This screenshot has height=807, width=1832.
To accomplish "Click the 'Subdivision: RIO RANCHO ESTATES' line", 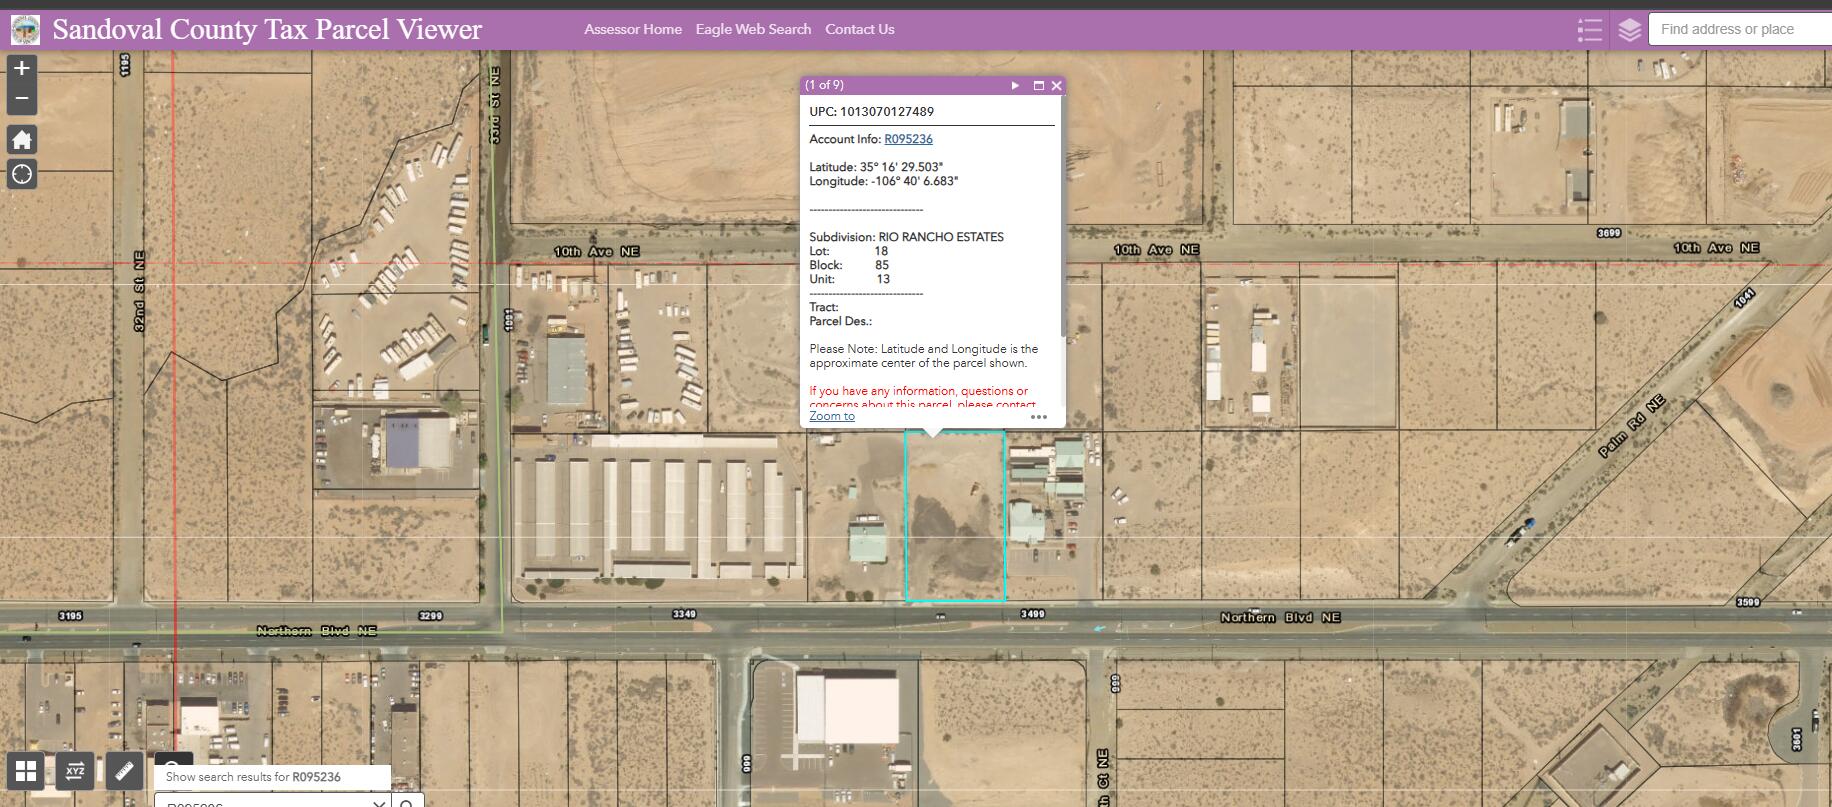I will 906,237.
